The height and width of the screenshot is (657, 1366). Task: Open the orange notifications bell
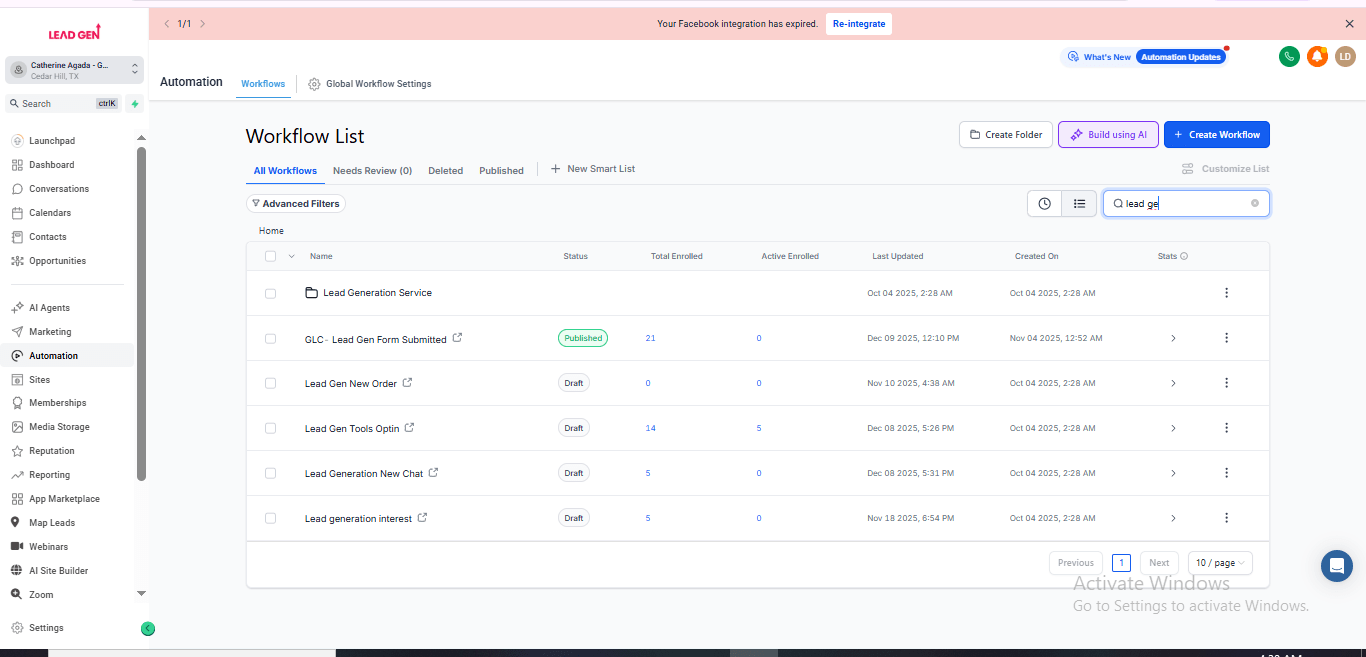tap(1317, 57)
